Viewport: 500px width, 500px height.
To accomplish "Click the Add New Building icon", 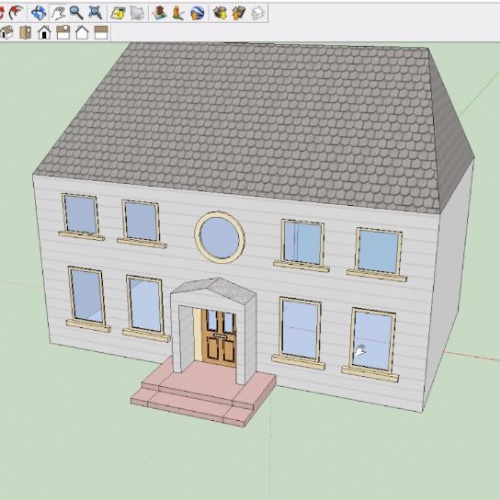I will coord(160,13).
